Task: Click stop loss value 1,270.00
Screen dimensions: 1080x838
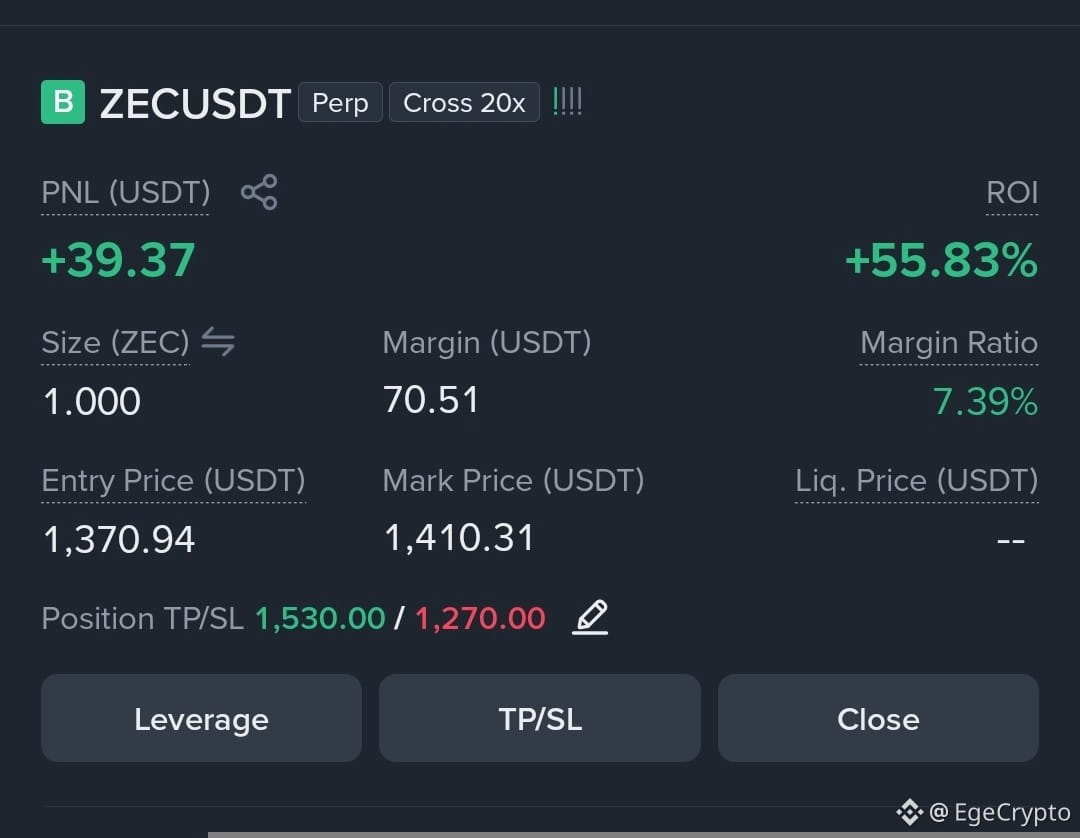Action: 480,618
